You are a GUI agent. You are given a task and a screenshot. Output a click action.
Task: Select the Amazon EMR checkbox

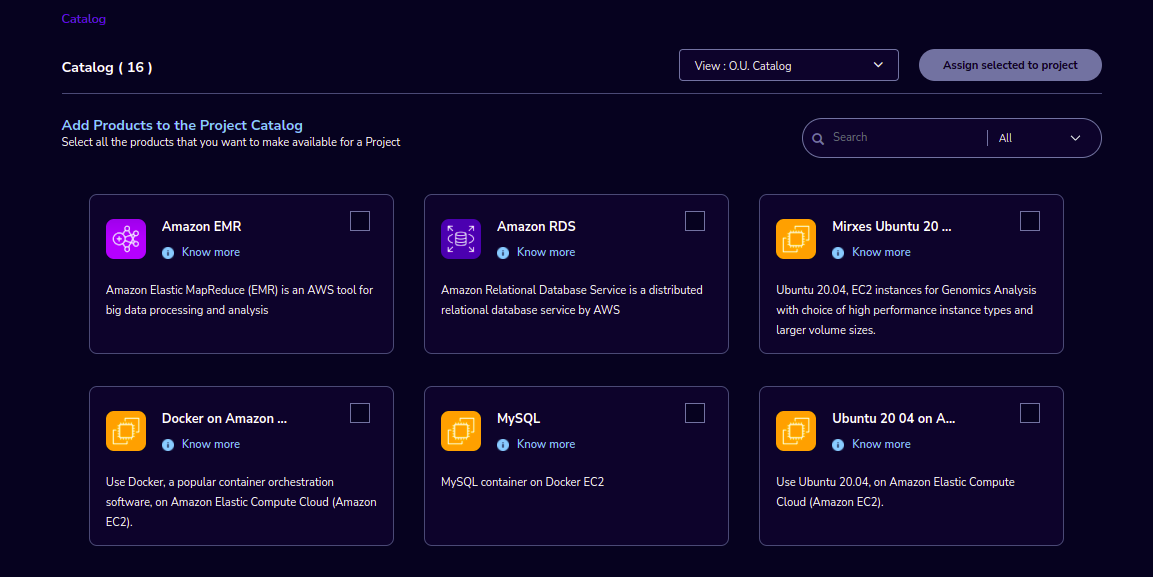(x=360, y=221)
